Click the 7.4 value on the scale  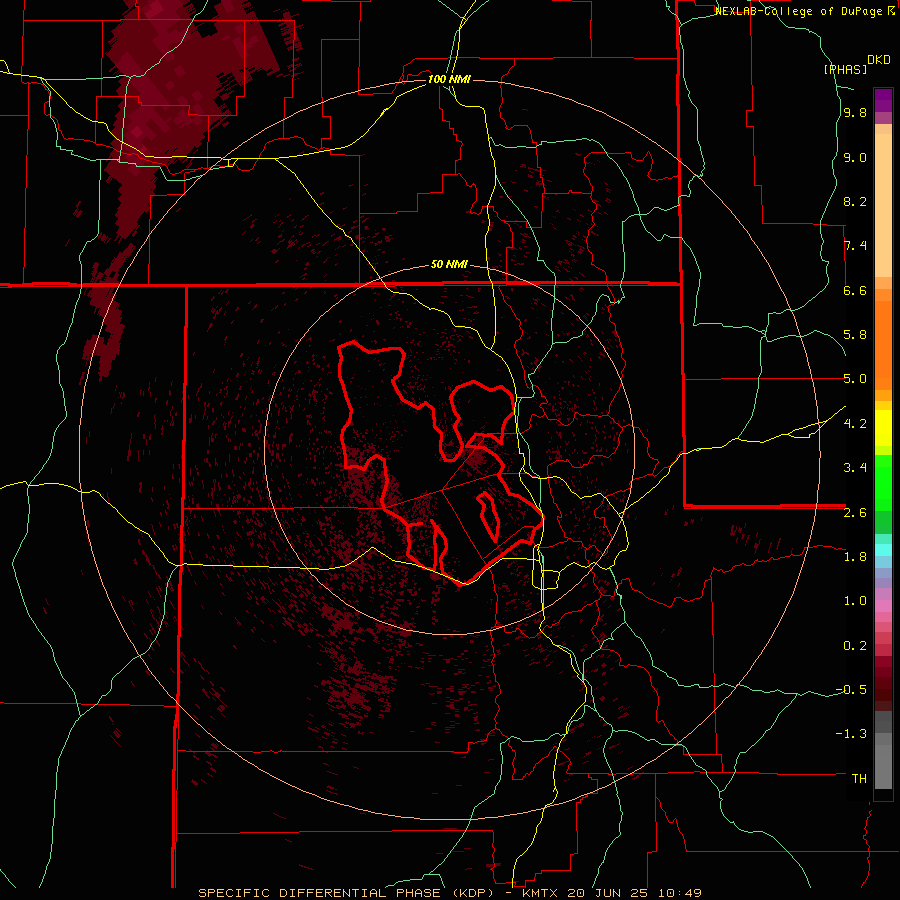click(855, 246)
